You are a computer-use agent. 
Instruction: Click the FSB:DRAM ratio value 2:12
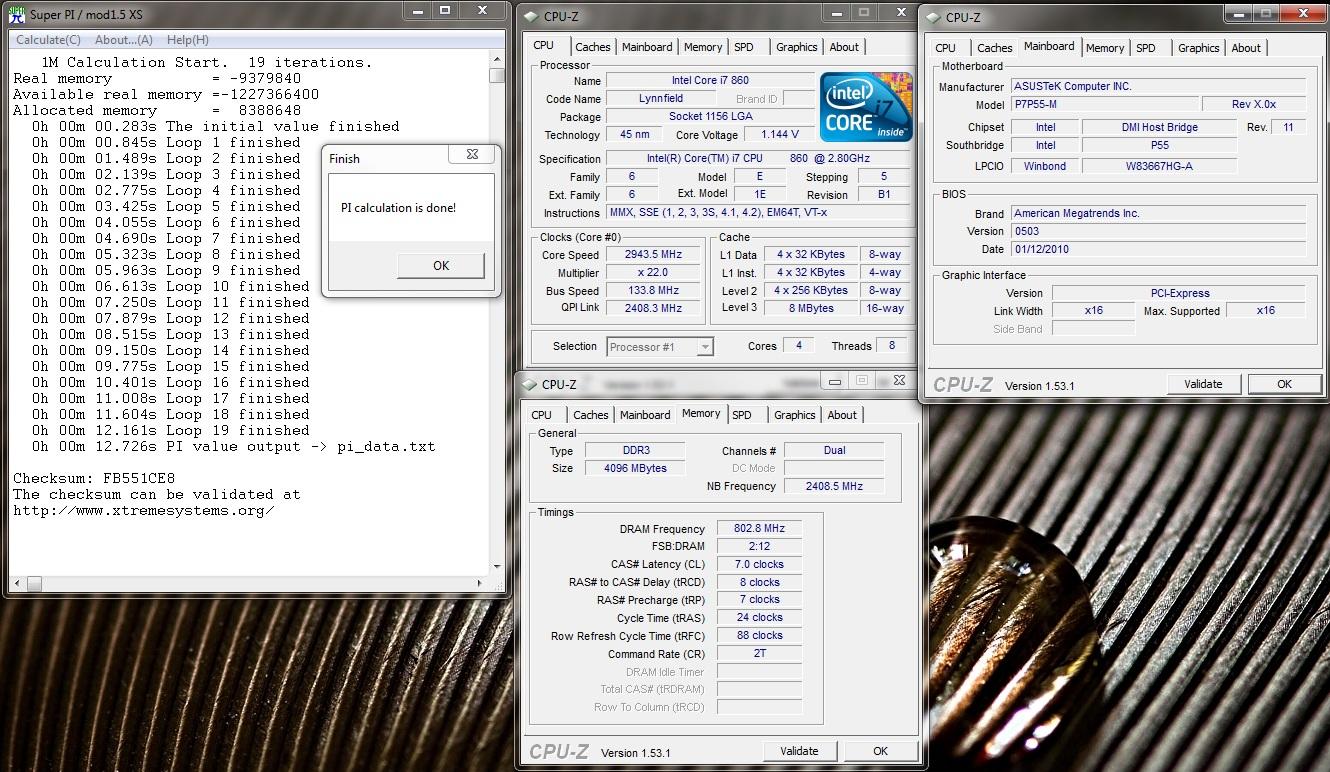(x=760, y=547)
